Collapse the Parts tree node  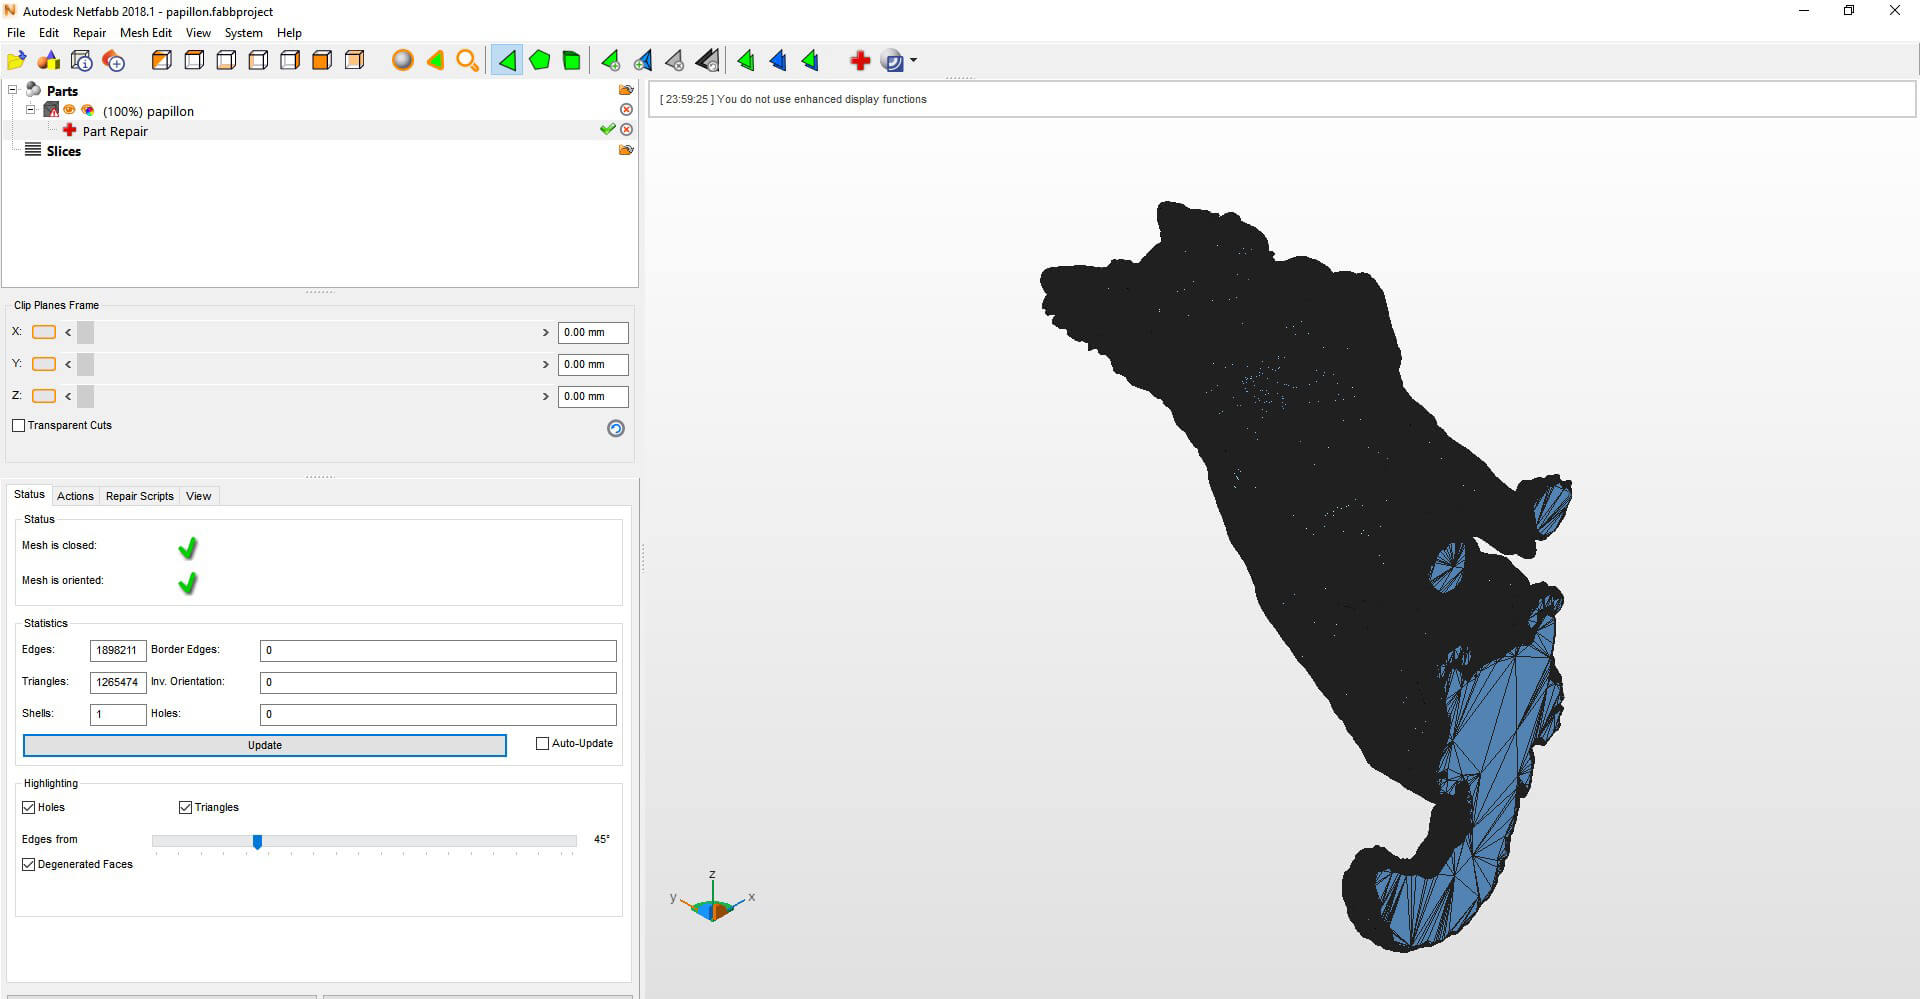[x=13, y=90]
